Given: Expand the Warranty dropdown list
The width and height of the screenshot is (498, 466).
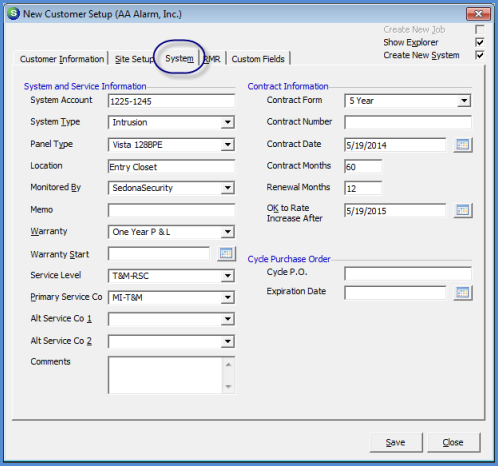Looking at the screenshot, I should pyautogui.click(x=228, y=232).
